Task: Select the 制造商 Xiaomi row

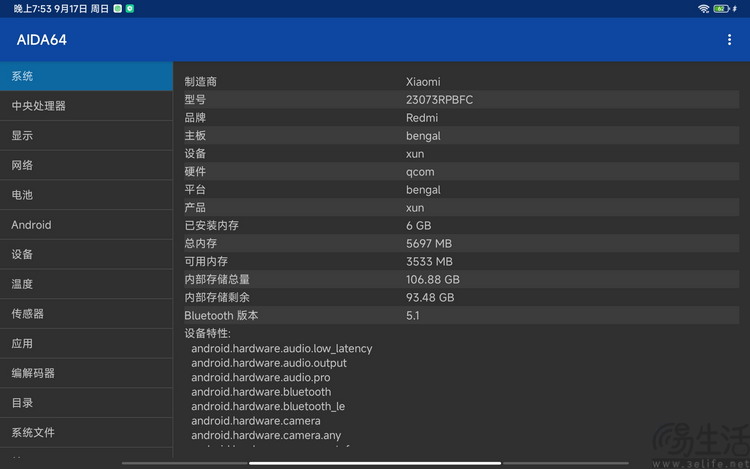Action: [x=462, y=82]
